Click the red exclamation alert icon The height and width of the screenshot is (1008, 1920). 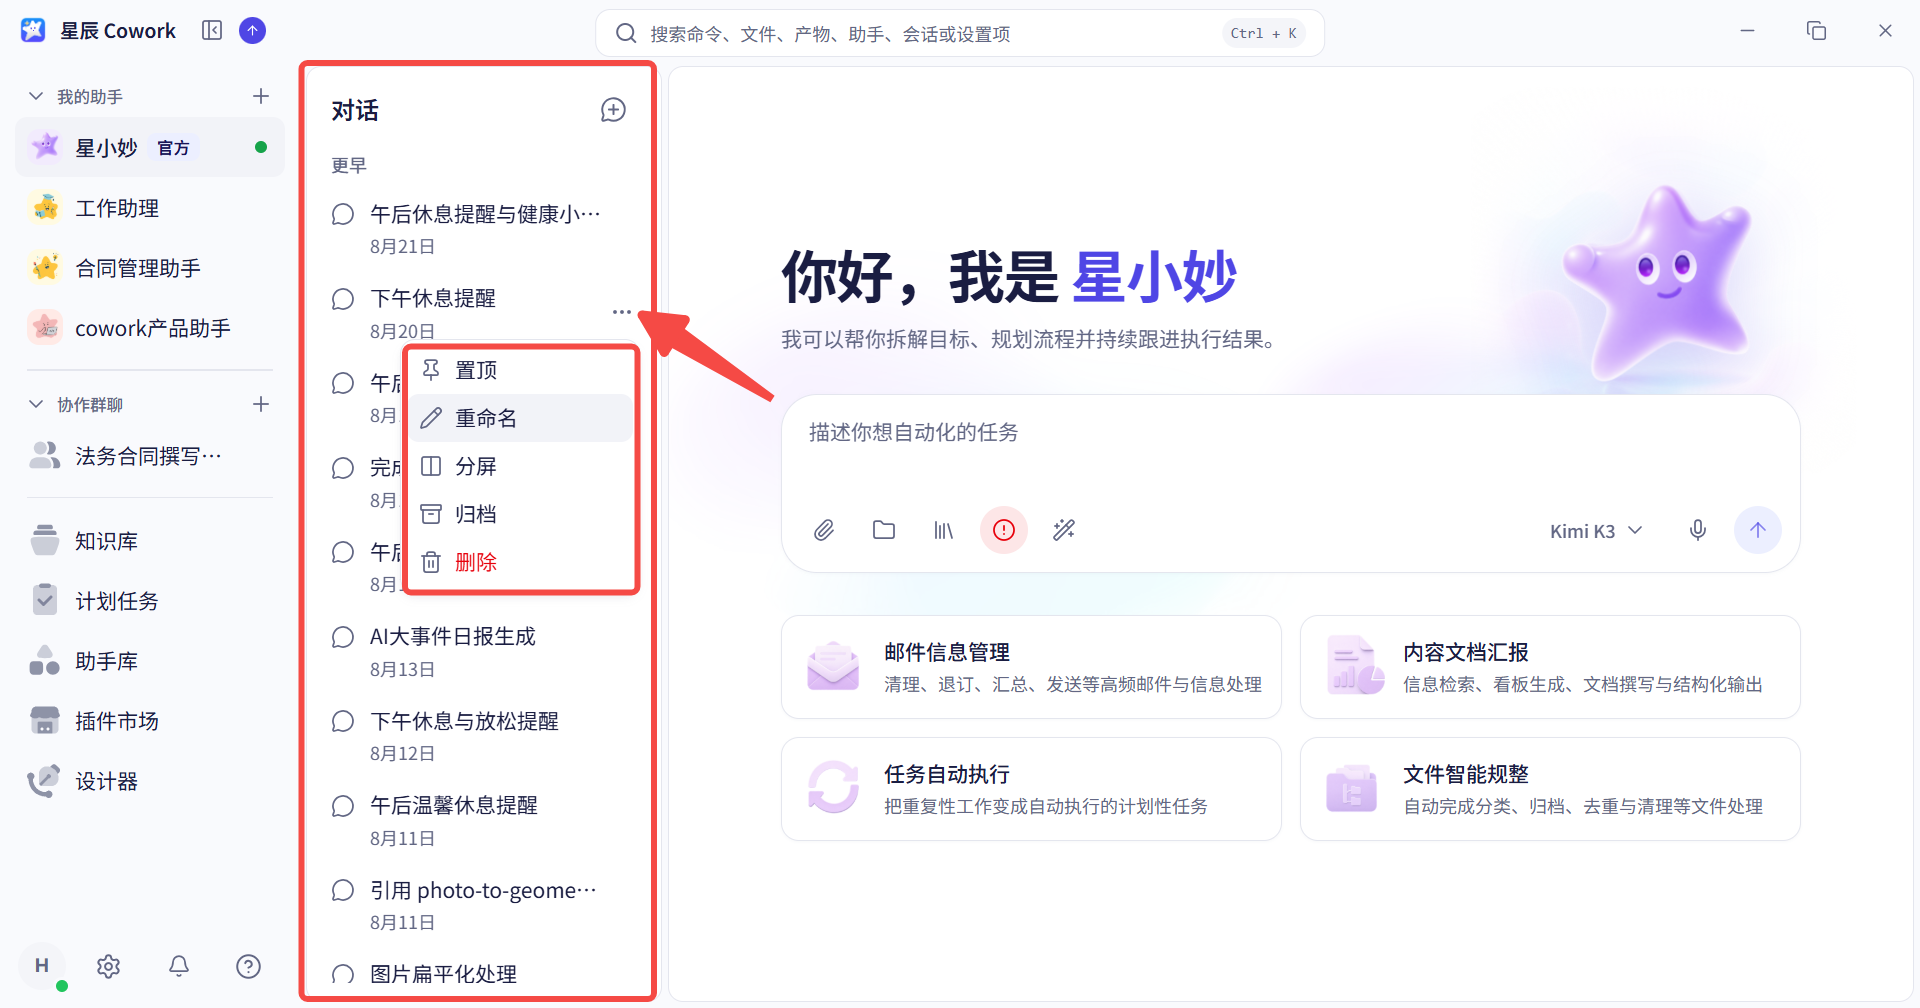pos(1004,530)
